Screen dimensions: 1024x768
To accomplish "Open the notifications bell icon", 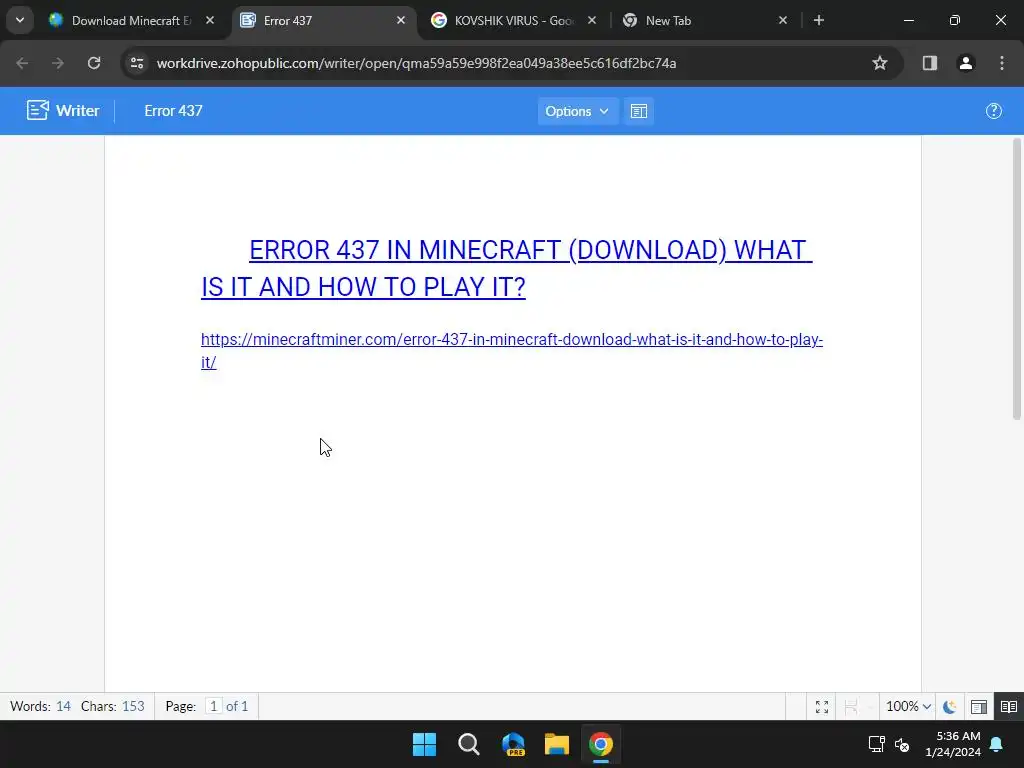I will click(997, 744).
